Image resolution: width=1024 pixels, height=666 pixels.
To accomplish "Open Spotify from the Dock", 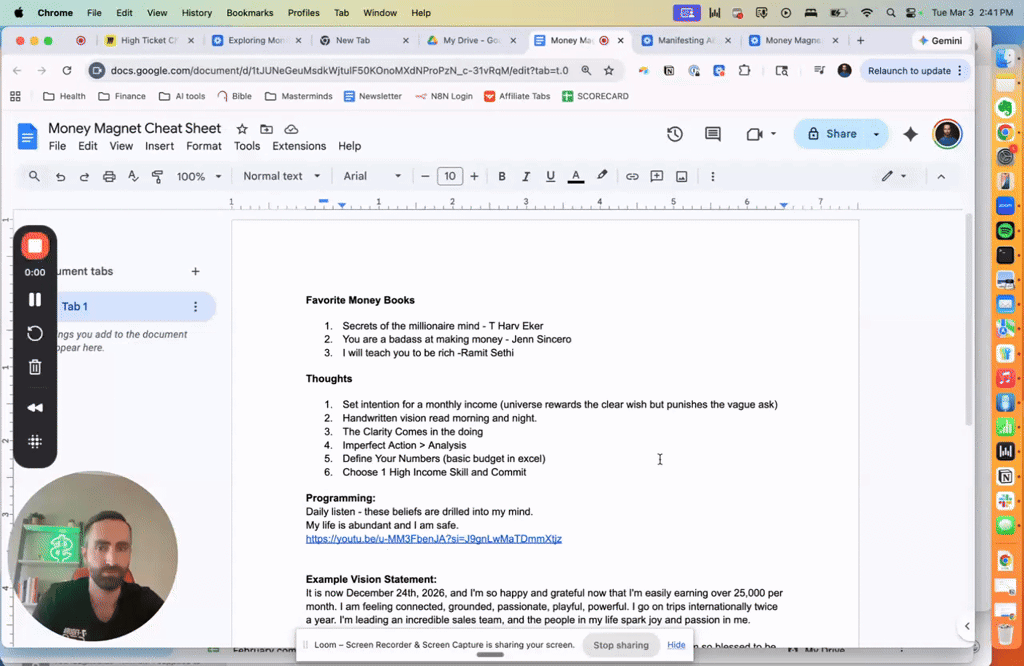I will click(x=1005, y=230).
